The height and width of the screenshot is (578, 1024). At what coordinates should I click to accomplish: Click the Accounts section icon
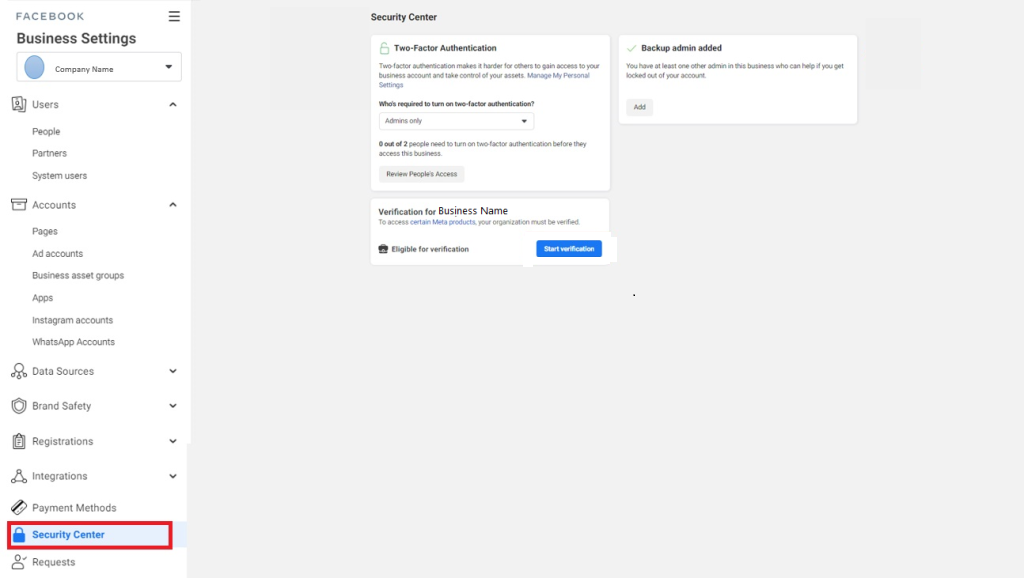coord(19,204)
